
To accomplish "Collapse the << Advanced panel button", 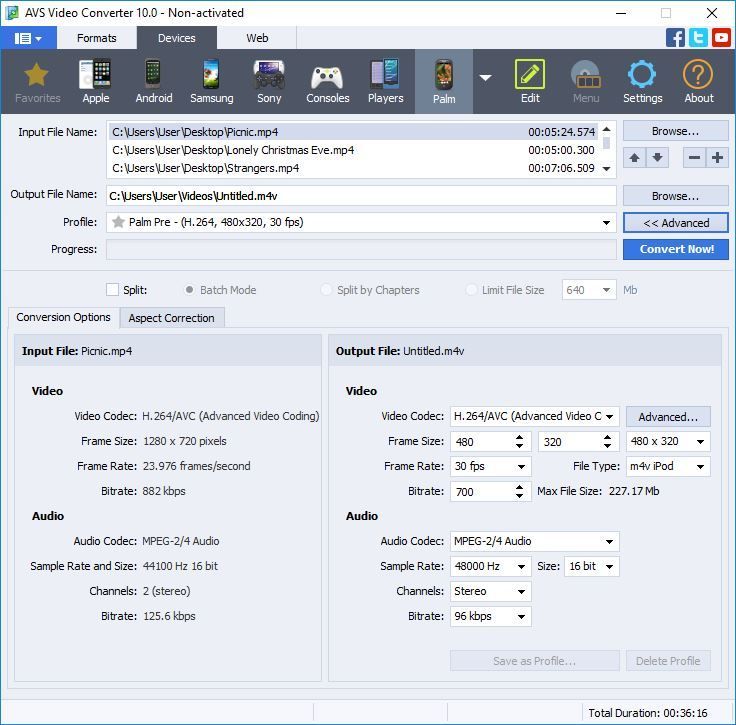I will 675,223.
